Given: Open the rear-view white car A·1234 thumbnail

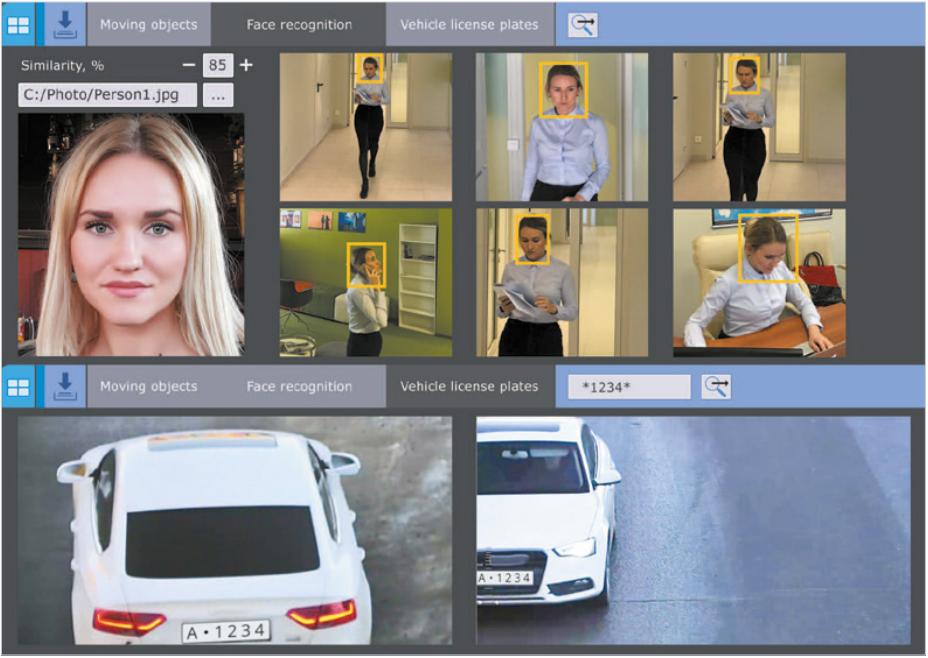Looking at the screenshot, I should pos(234,531).
